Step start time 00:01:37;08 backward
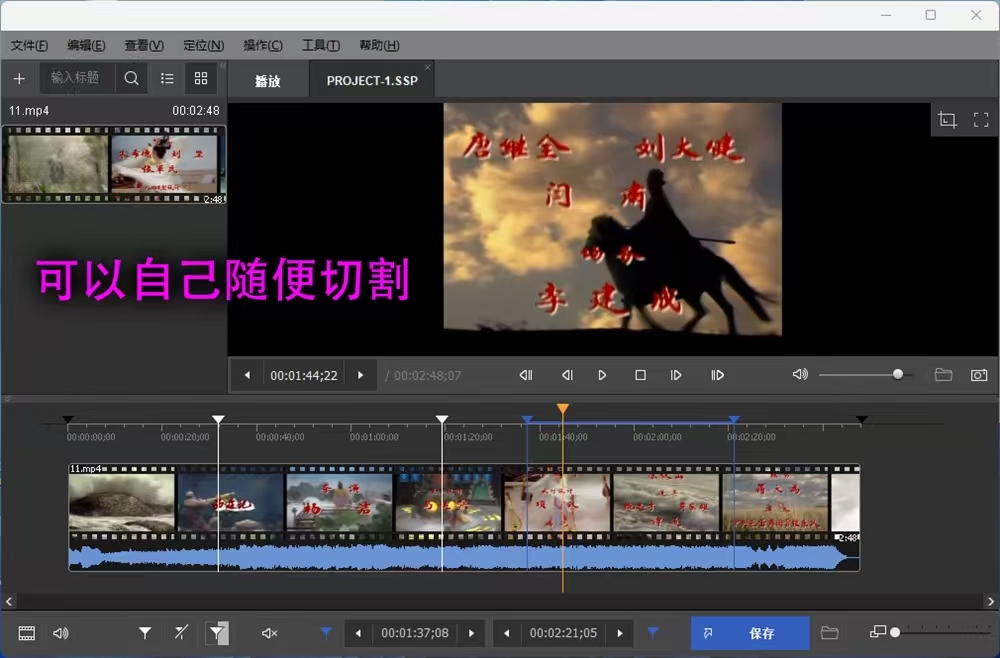The image size is (1000, 658). coord(358,633)
